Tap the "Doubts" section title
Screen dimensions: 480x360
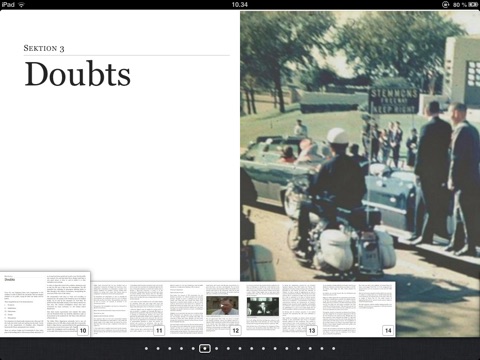[x=77, y=74]
